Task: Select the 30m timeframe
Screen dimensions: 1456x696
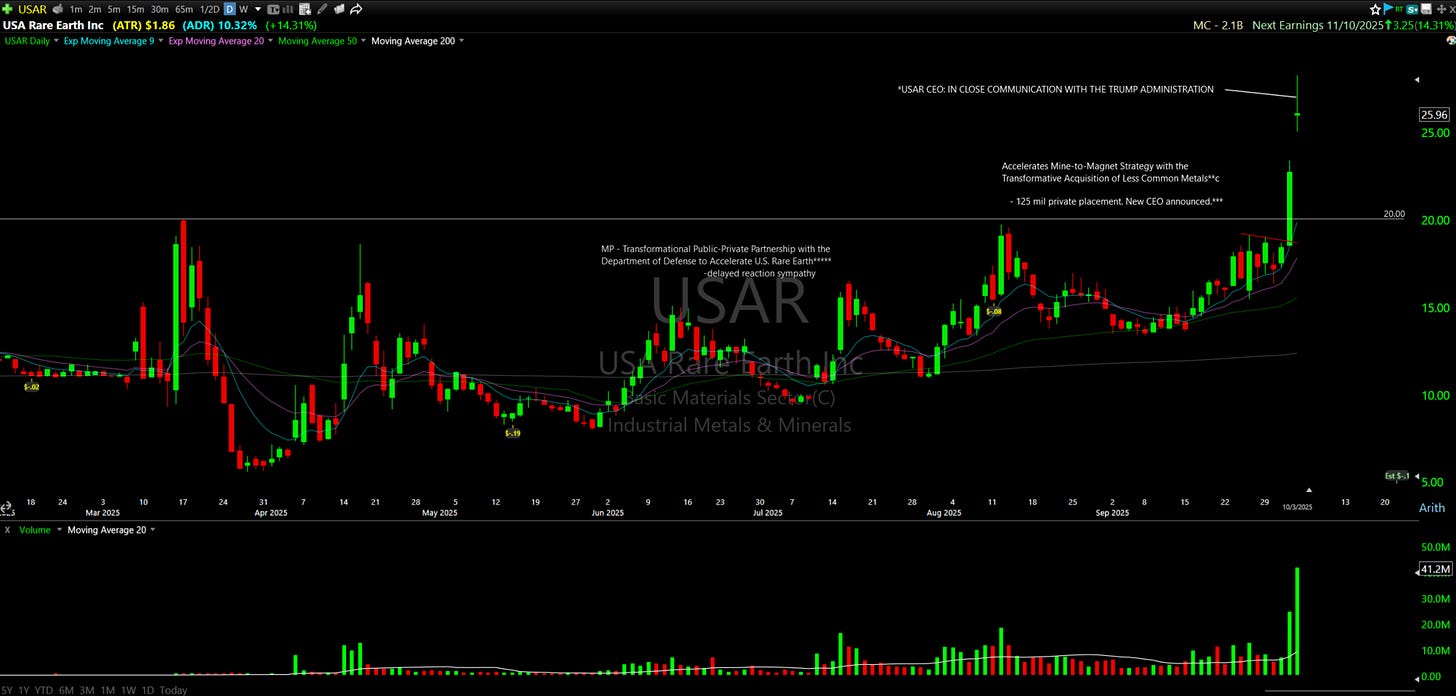Action: pos(160,9)
